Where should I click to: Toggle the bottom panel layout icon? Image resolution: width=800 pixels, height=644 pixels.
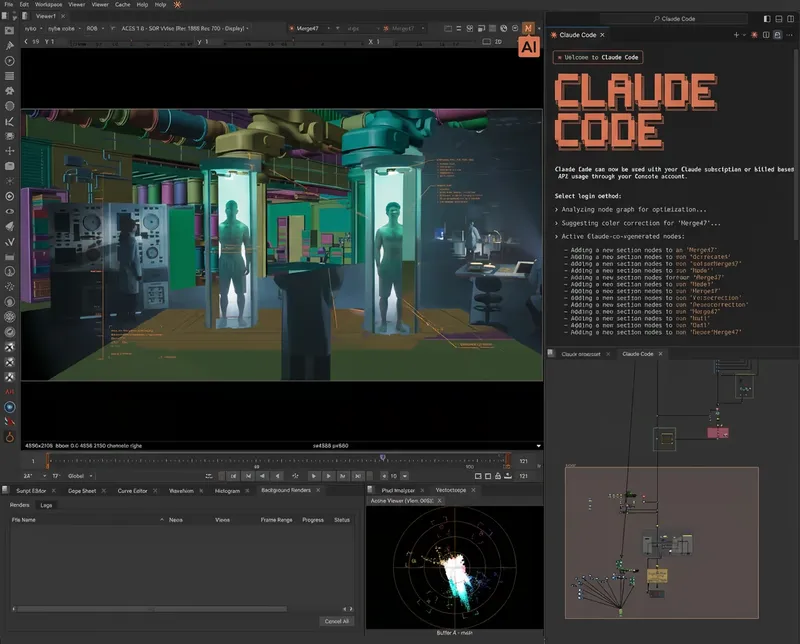[779, 18]
